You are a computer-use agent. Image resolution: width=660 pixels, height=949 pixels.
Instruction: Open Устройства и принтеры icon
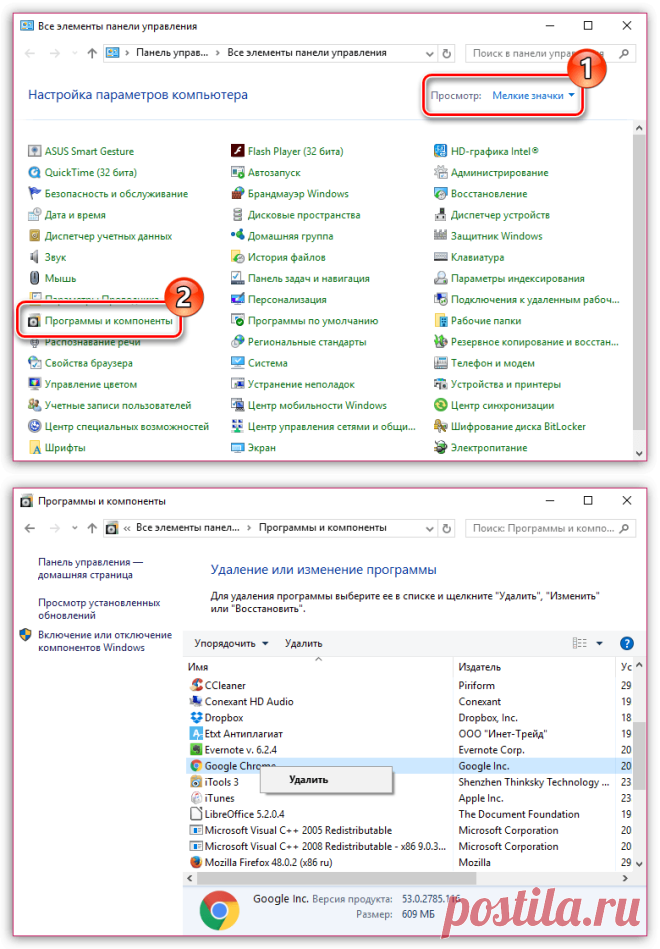tap(440, 384)
